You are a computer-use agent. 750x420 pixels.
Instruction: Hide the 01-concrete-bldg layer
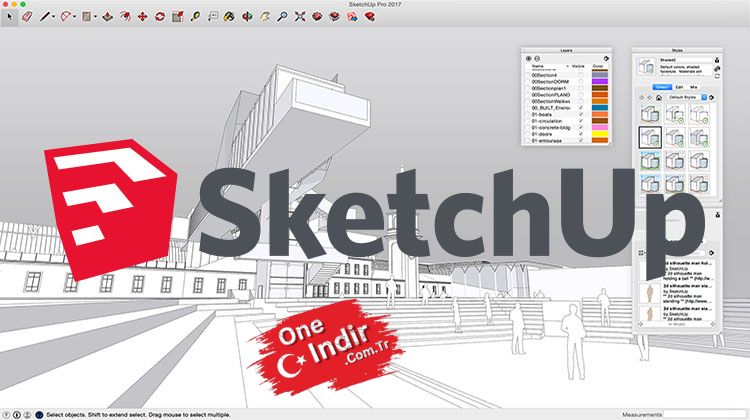click(581, 128)
